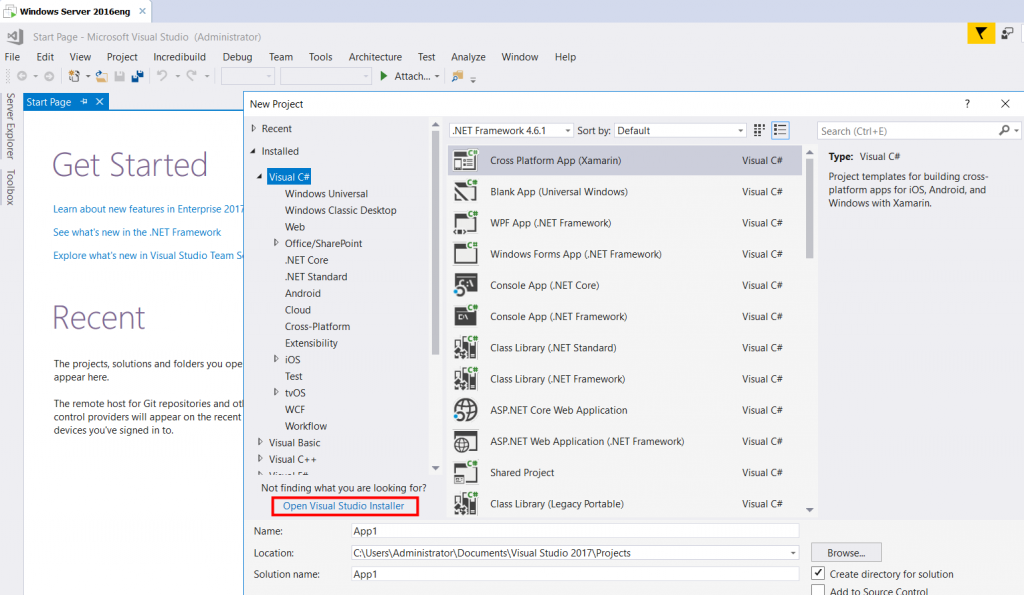Click the yellow feedback filter flag icon
The width and height of the screenshot is (1024, 595).
(x=980, y=33)
